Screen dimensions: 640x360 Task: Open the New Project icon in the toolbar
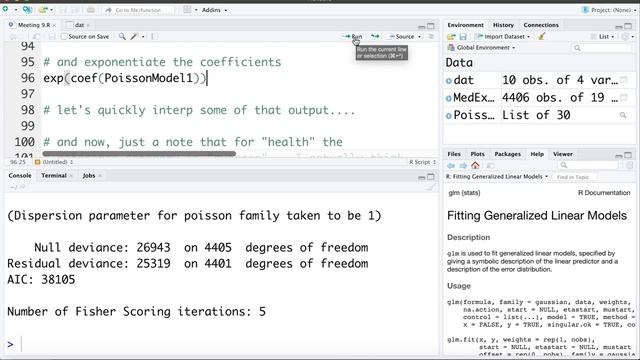click(x=27, y=9)
